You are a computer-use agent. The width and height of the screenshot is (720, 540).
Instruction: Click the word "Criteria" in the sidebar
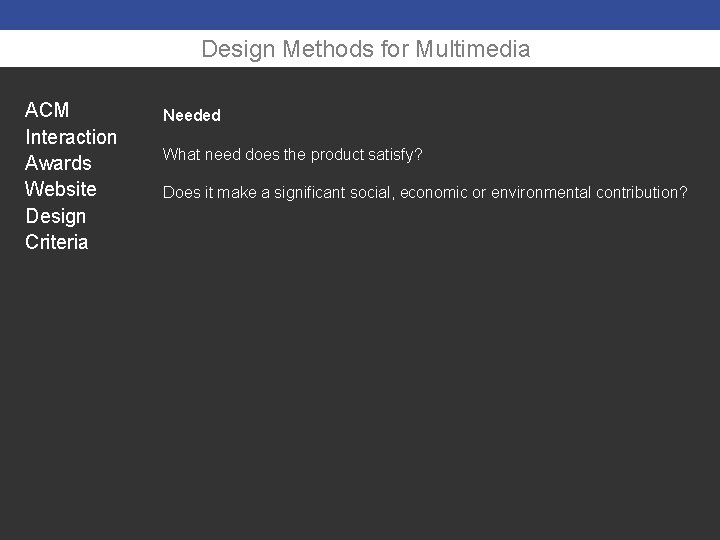click(x=57, y=242)
